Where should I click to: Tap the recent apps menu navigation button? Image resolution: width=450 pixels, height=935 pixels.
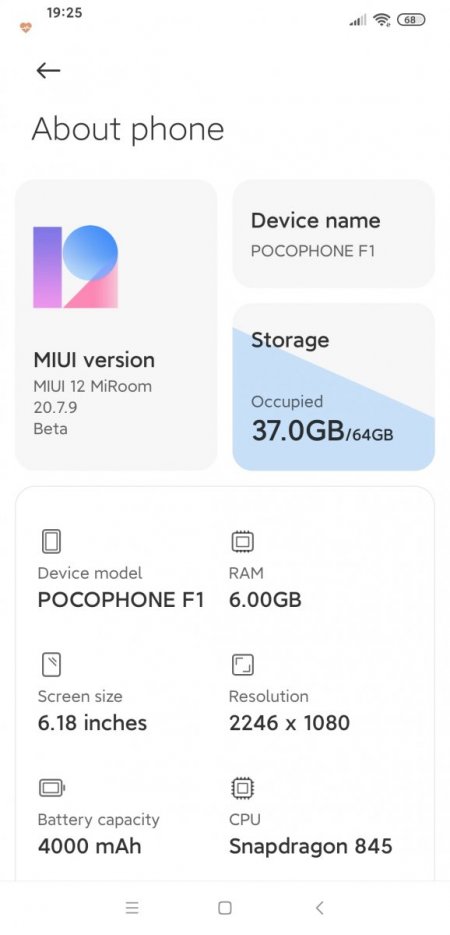132,908
